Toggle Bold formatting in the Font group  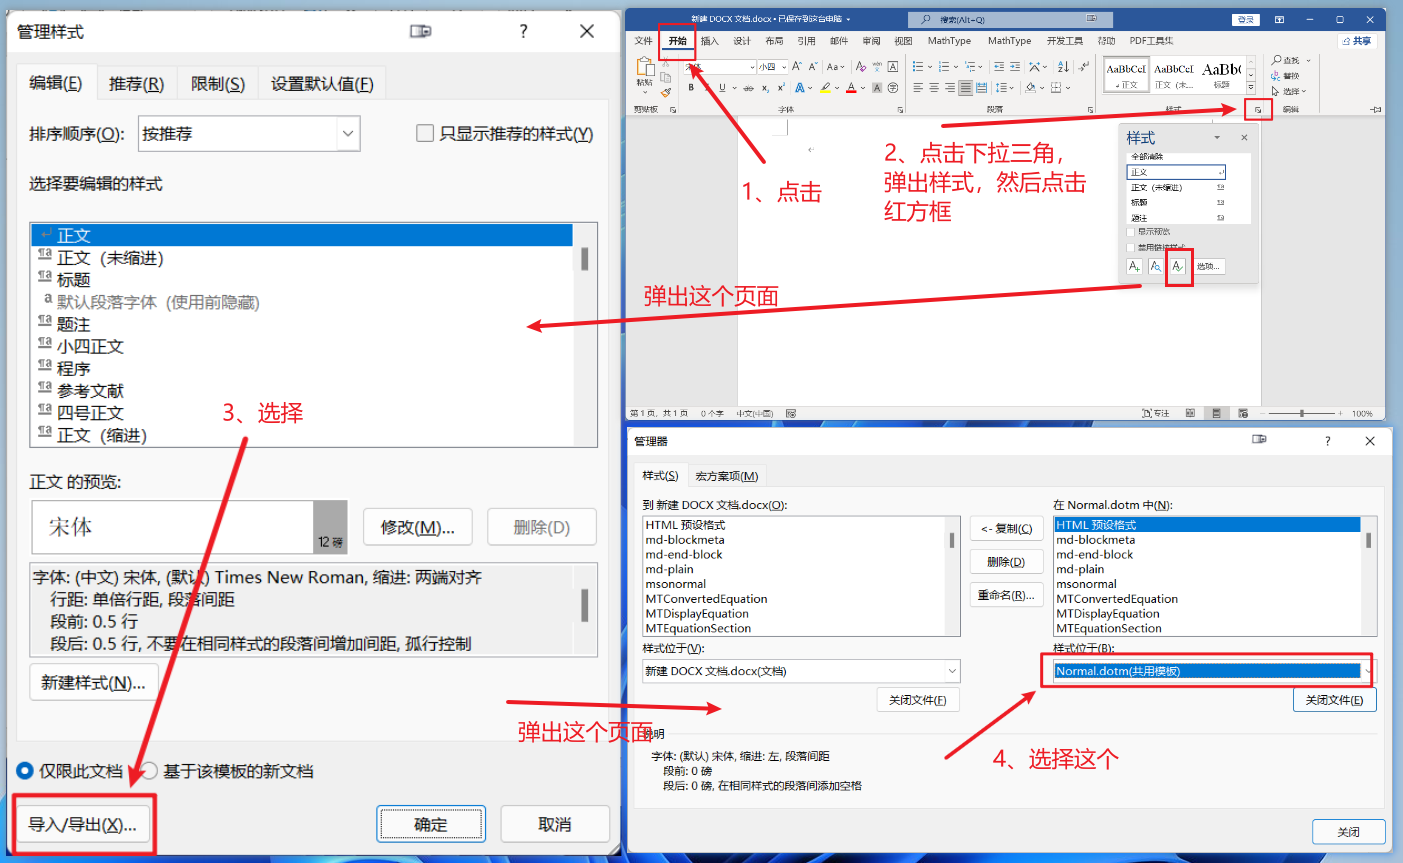click(691, 87)
